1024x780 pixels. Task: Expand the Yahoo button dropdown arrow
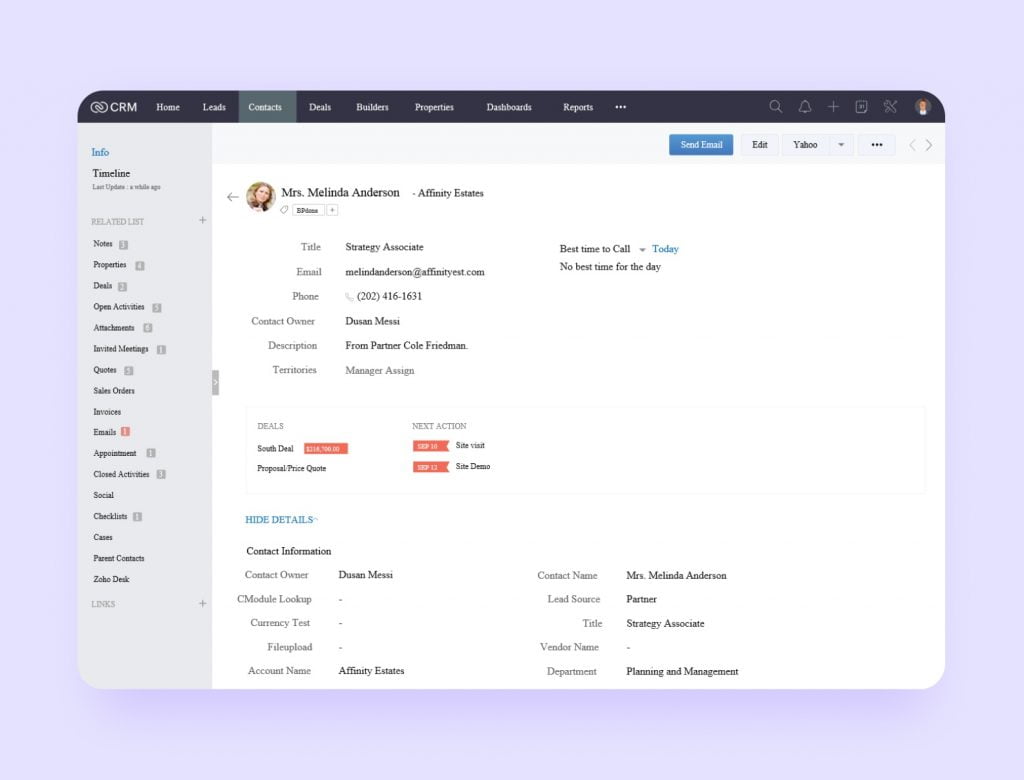pyautogui.click(x=840, y=144)
